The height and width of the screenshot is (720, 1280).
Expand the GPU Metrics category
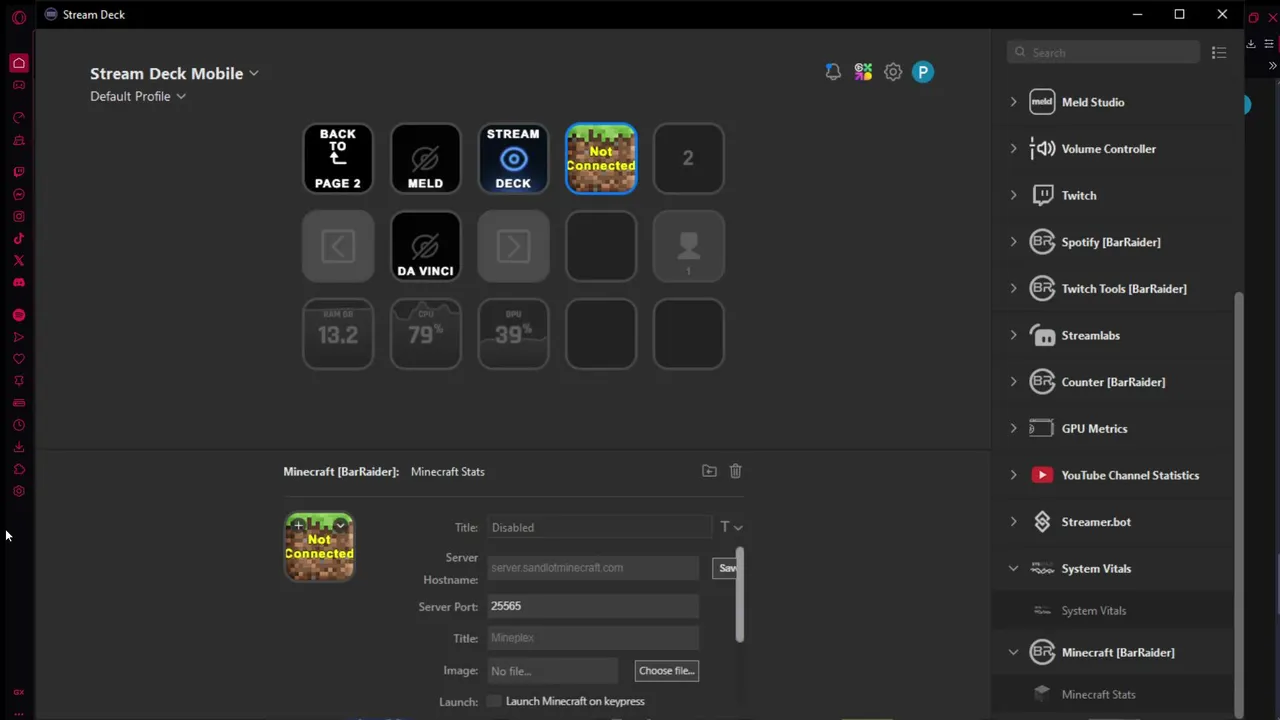pyautogui.click(x=1013, y=428)
